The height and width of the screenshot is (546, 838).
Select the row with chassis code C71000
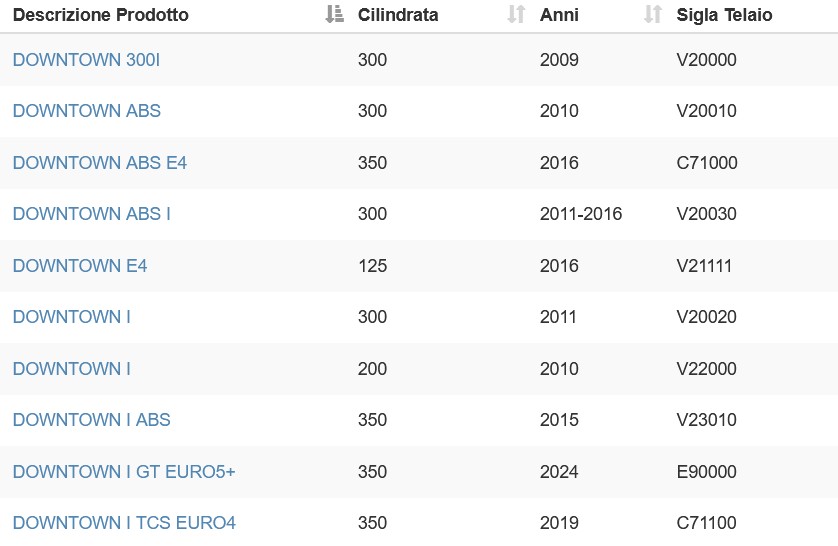point(419,162)
